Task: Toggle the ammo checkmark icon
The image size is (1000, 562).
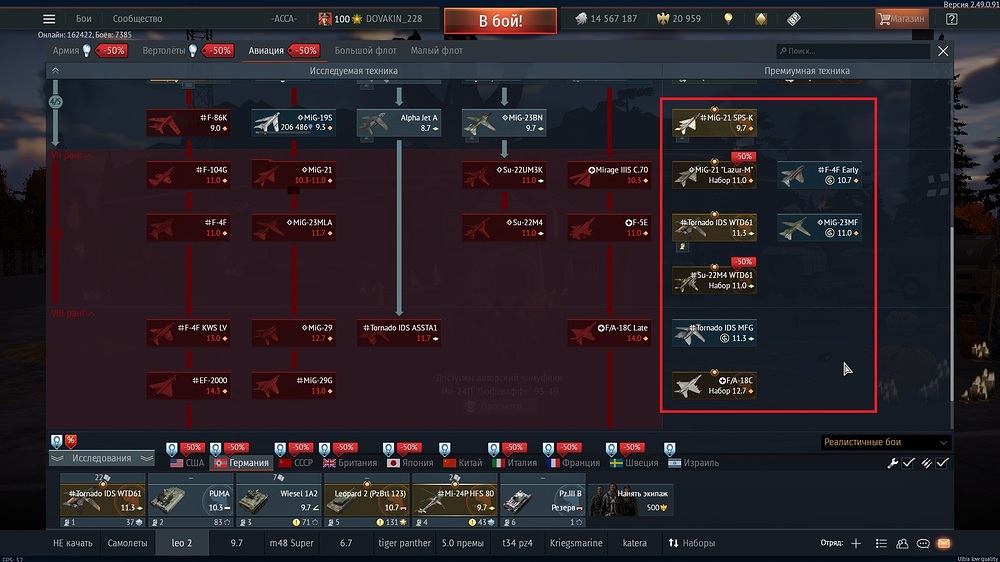Action: pyautogui.click(x=925, y=463)
